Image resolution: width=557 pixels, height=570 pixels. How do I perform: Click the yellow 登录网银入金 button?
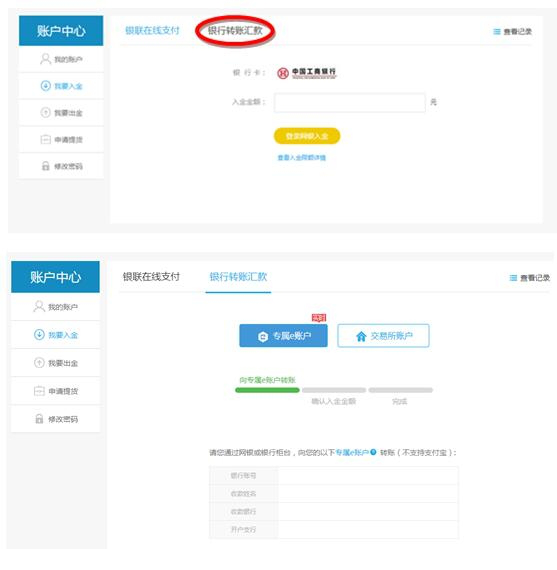tap(307, 136)
